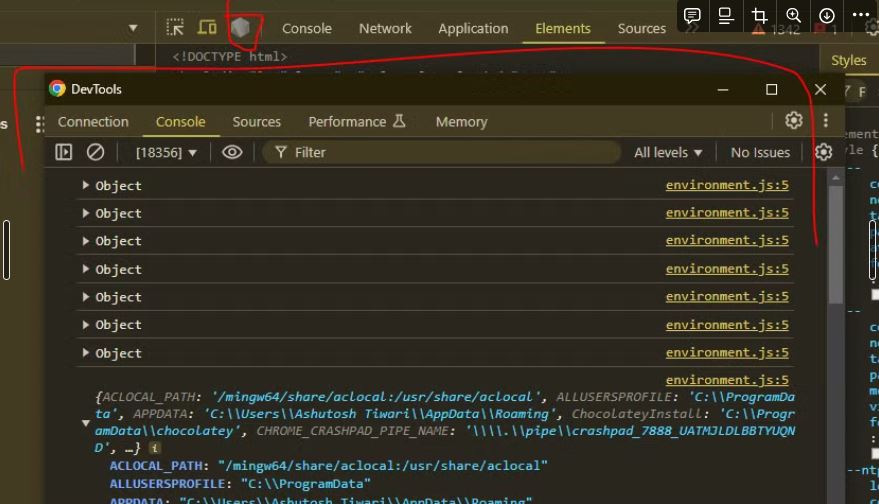Viewport: 879px width, 504px height.
Task: Open the All levels log dropdown
Action: click(x=668, y=152)
